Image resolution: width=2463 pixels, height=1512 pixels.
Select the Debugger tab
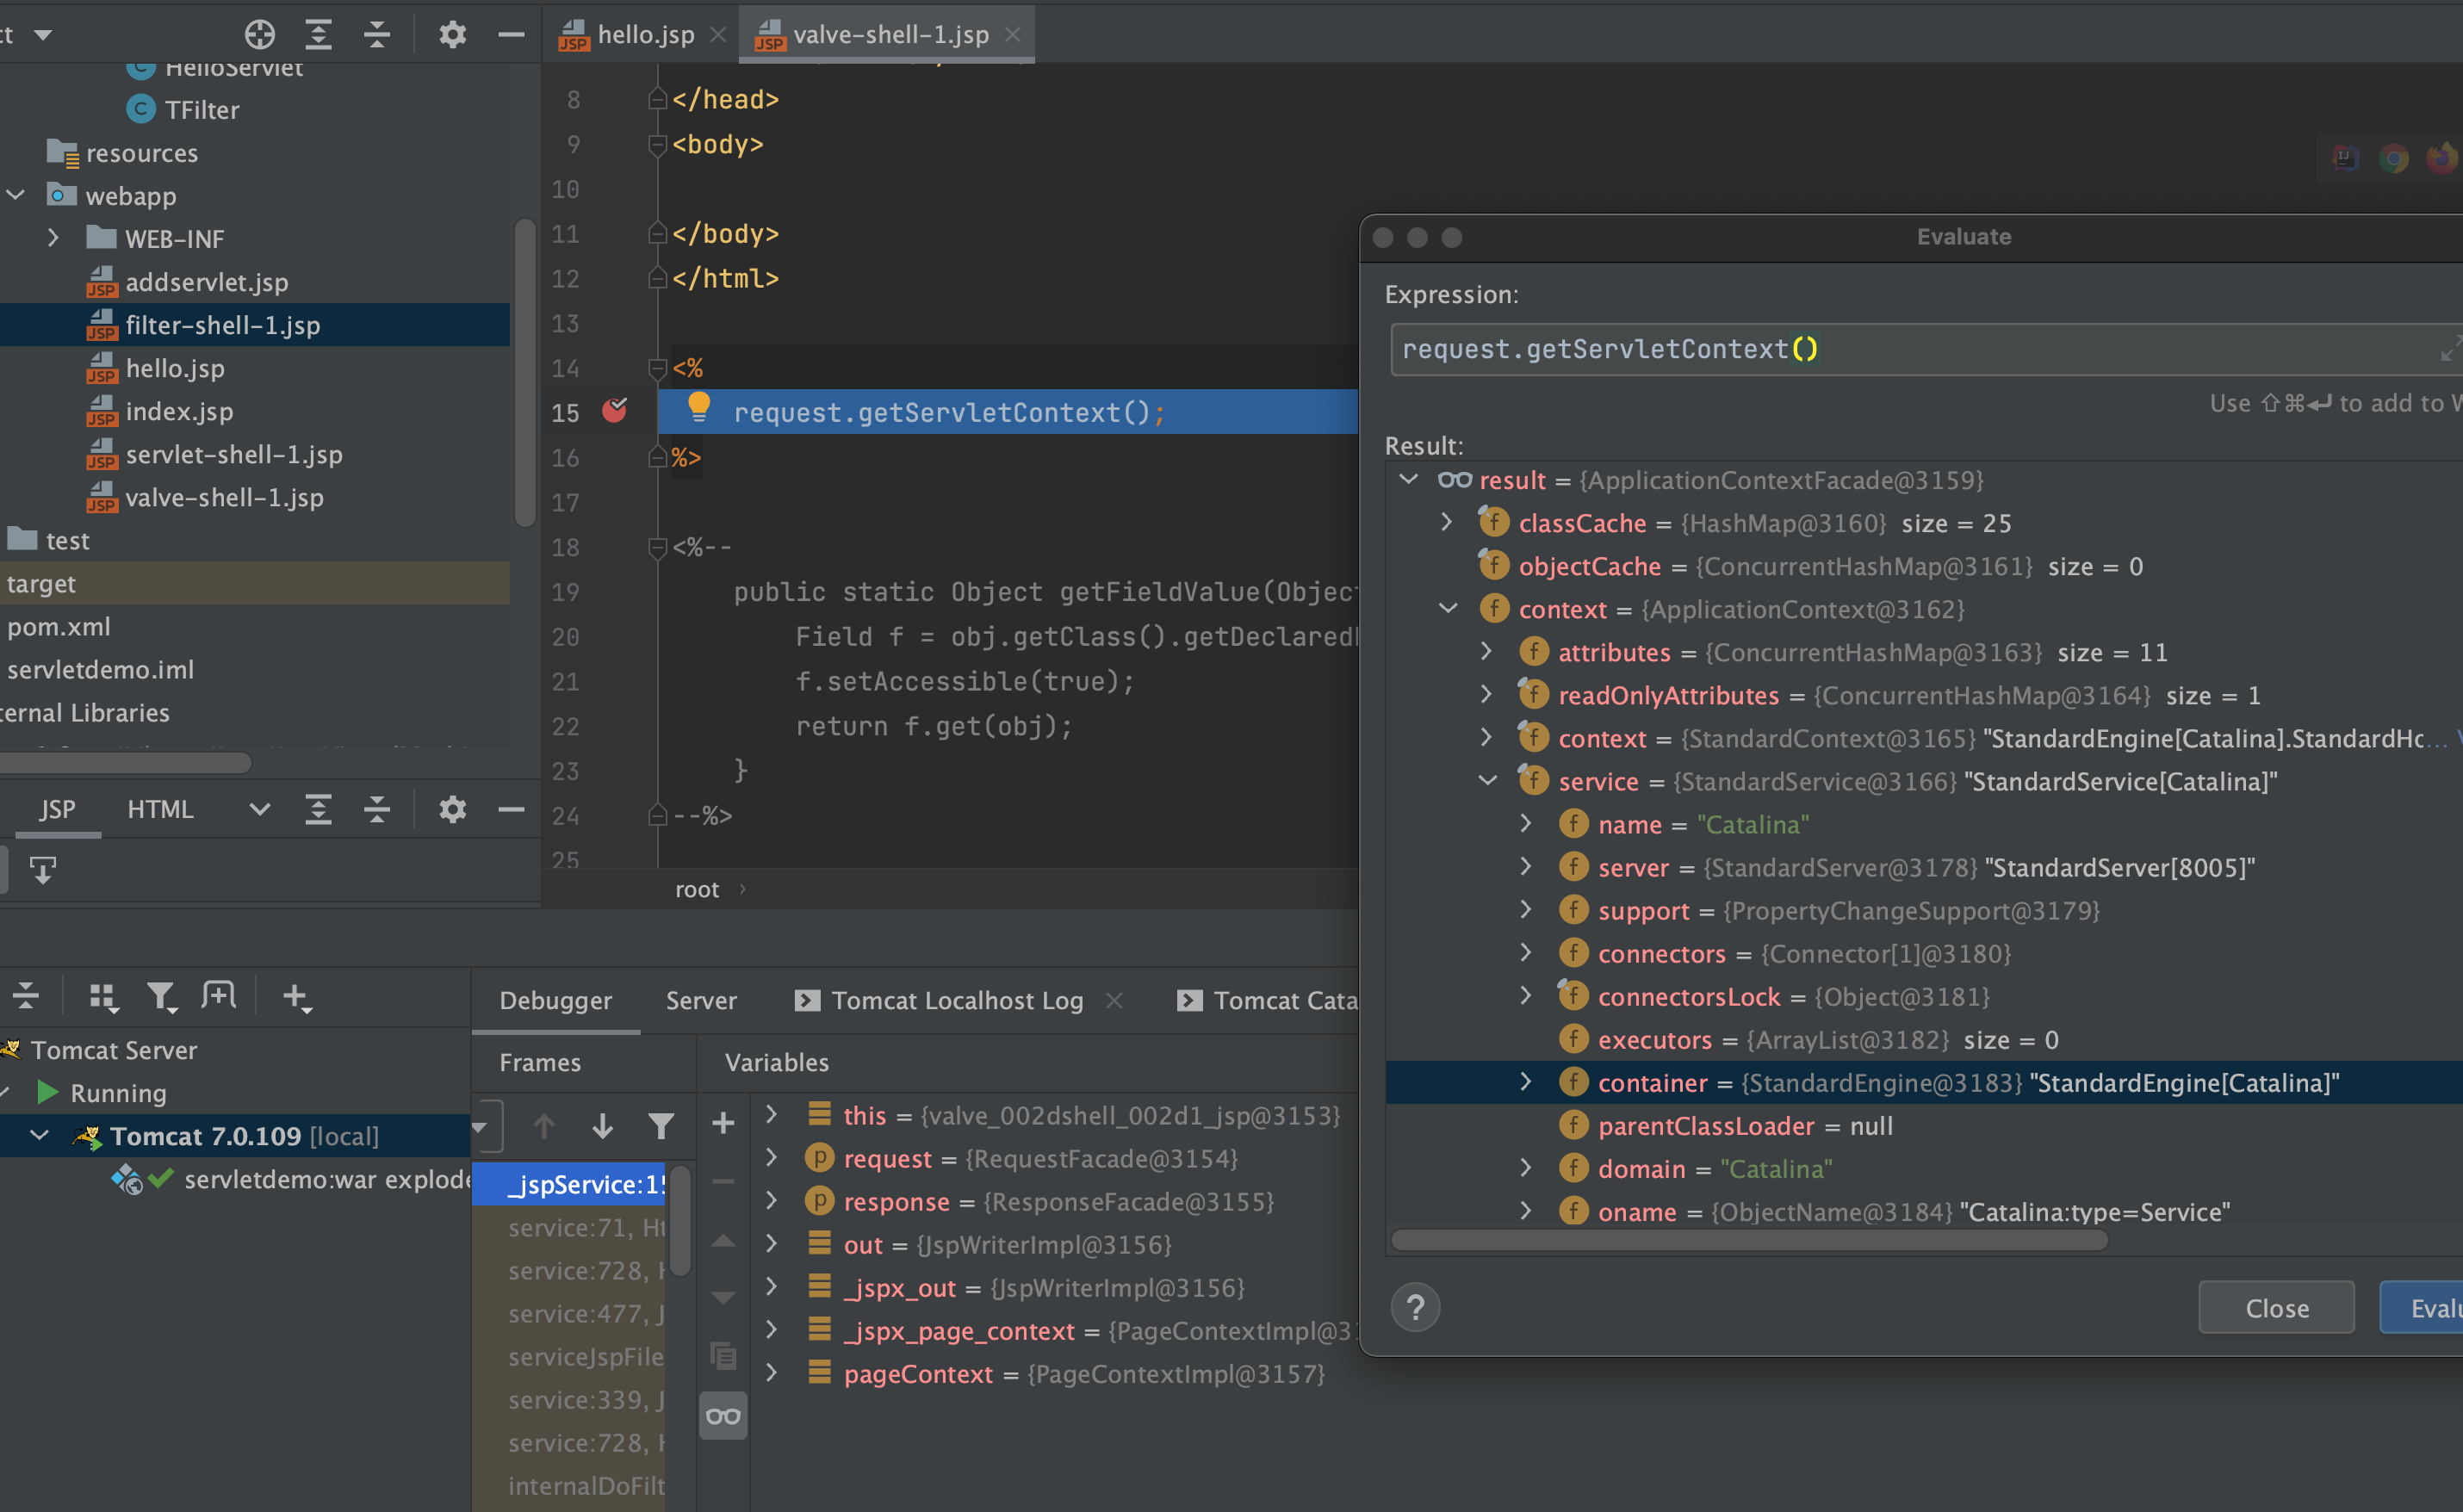(x=556, y=1000)
